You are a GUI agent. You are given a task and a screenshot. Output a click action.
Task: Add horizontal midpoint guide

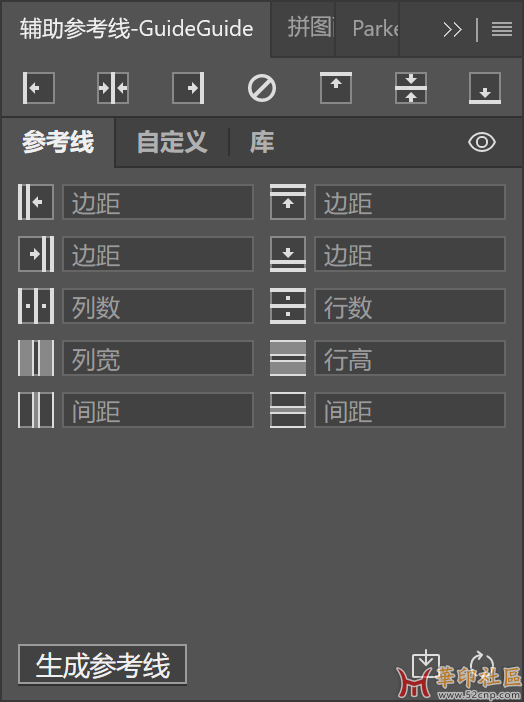(411, 88)
